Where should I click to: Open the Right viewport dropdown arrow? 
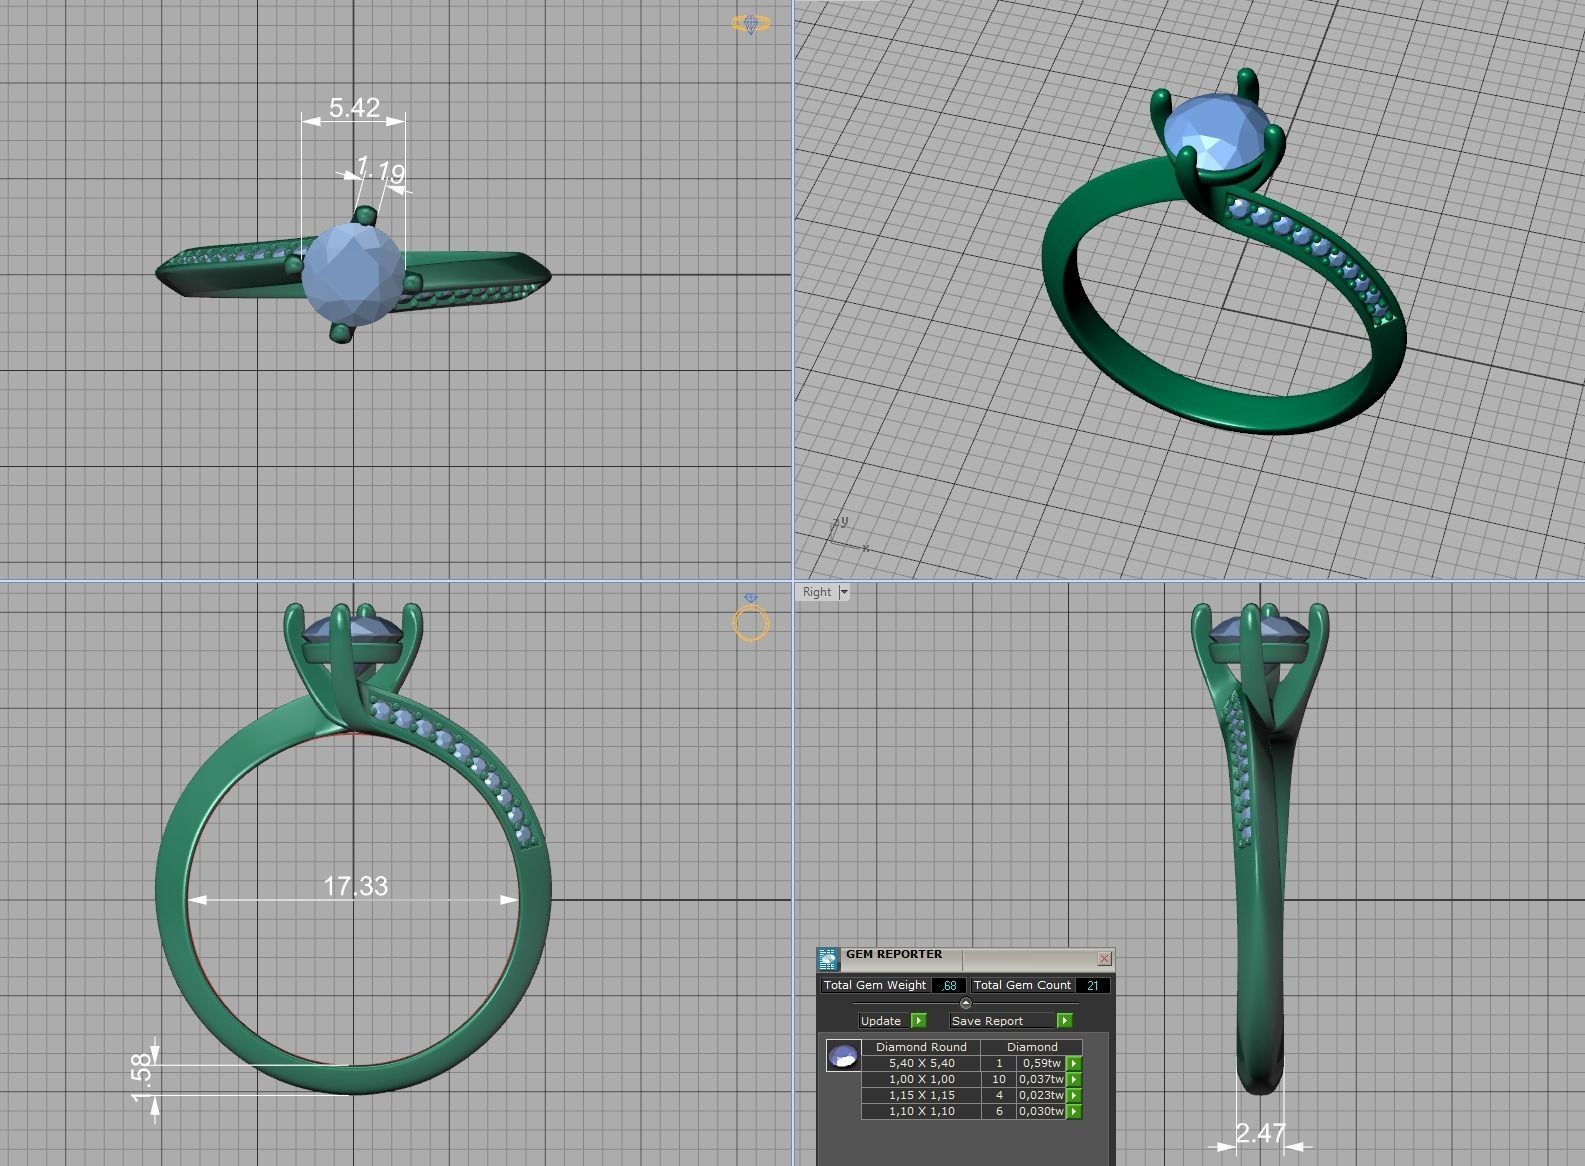click(x=843, y=592)
